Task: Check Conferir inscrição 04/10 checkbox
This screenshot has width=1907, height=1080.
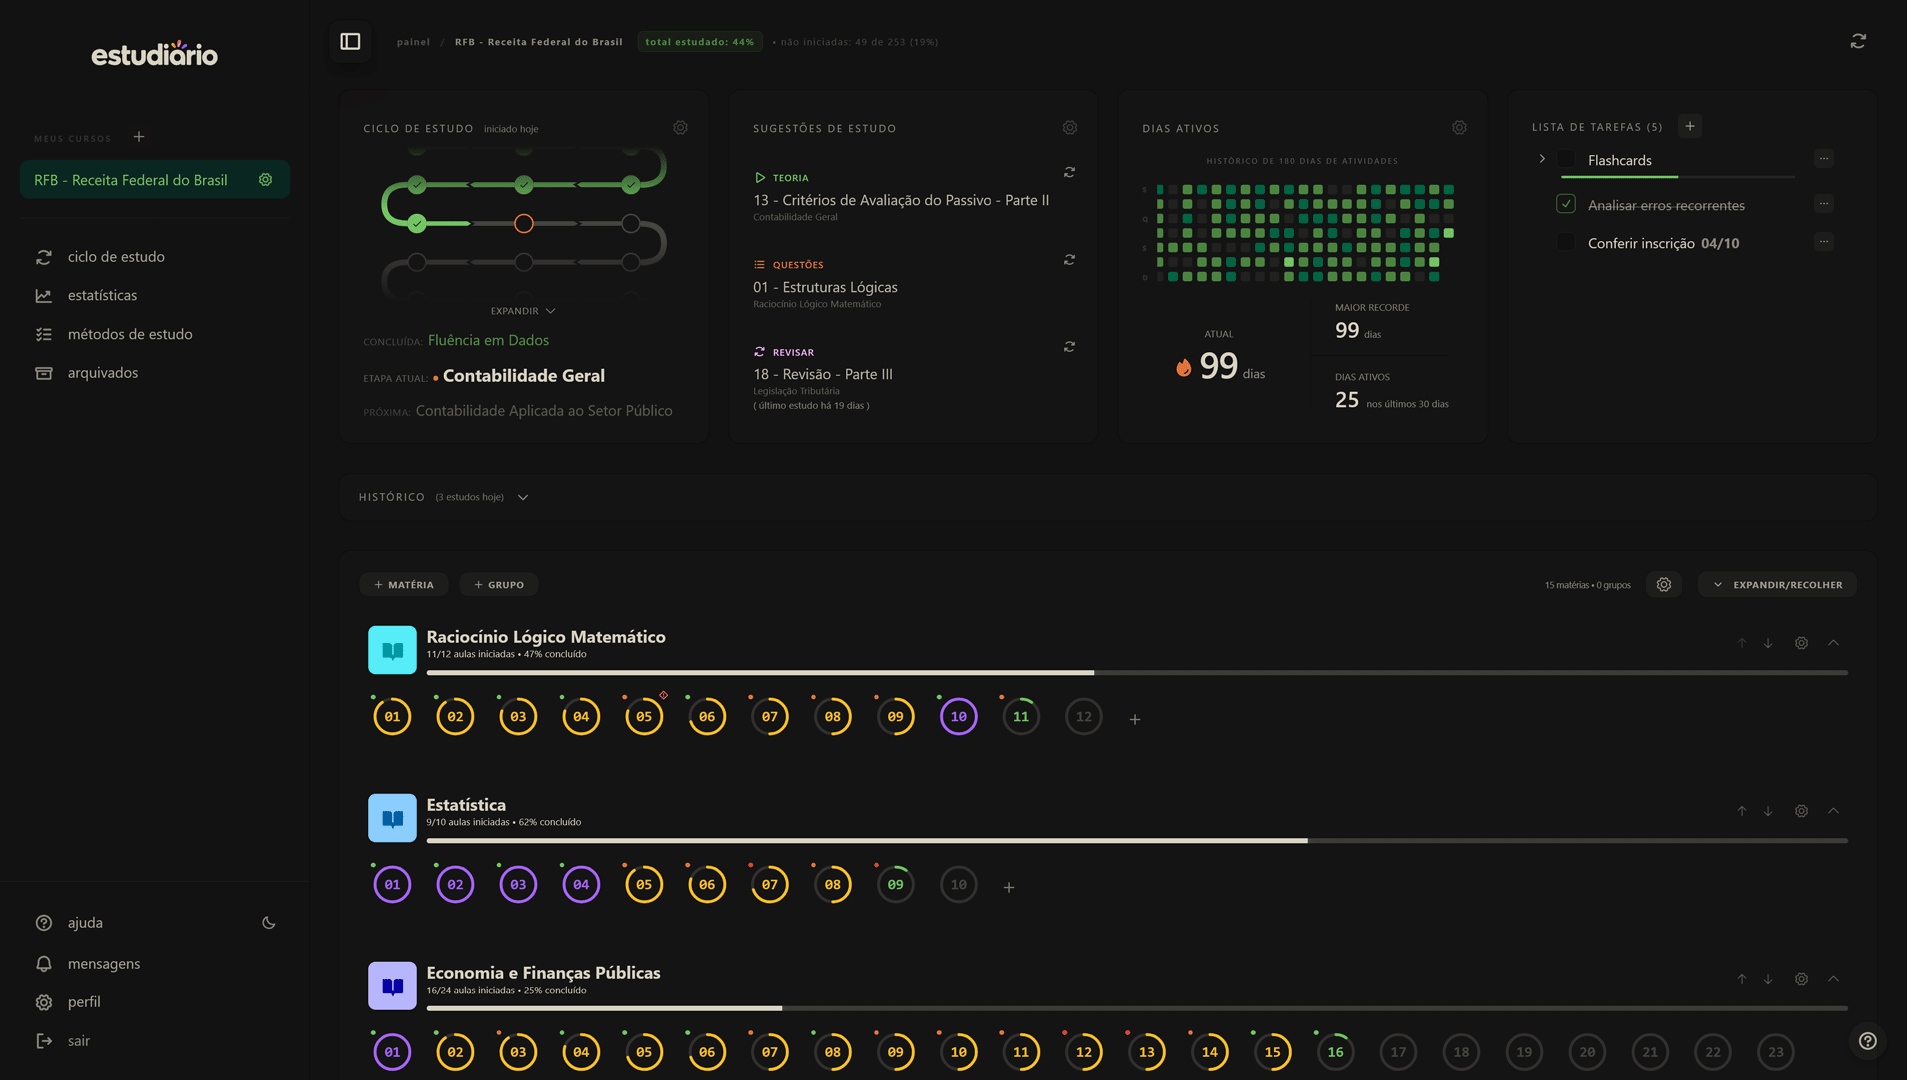Action: [1566, 243]
